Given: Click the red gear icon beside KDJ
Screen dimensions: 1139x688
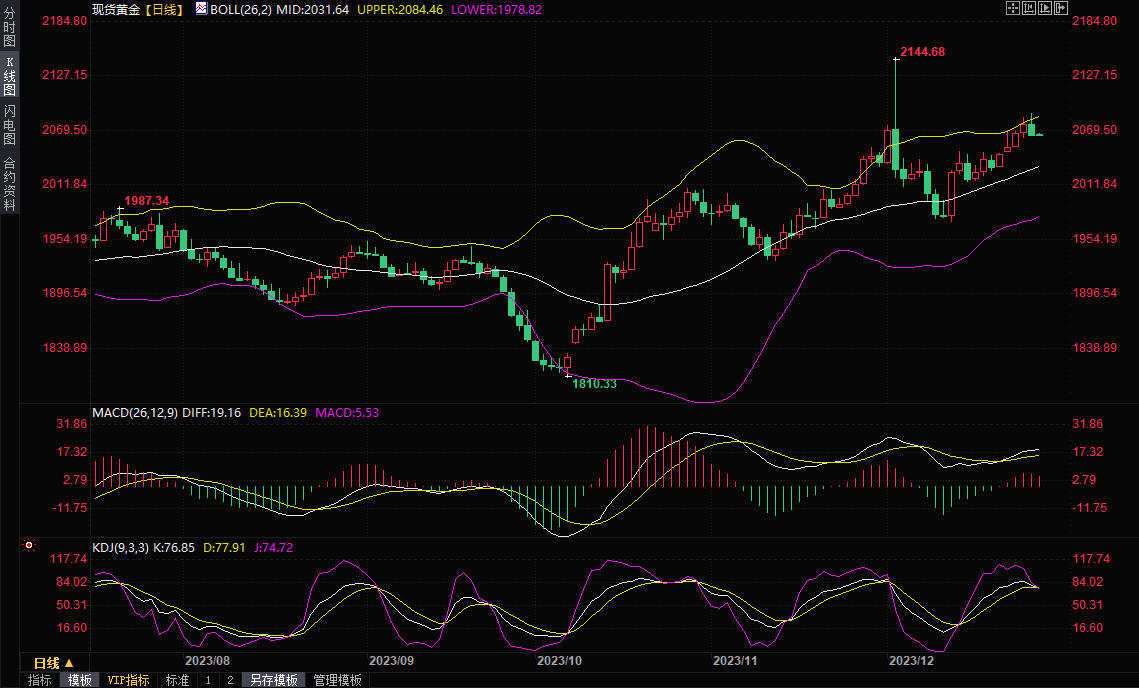Looking at the screenshot, I should click(x=29, y=545).
